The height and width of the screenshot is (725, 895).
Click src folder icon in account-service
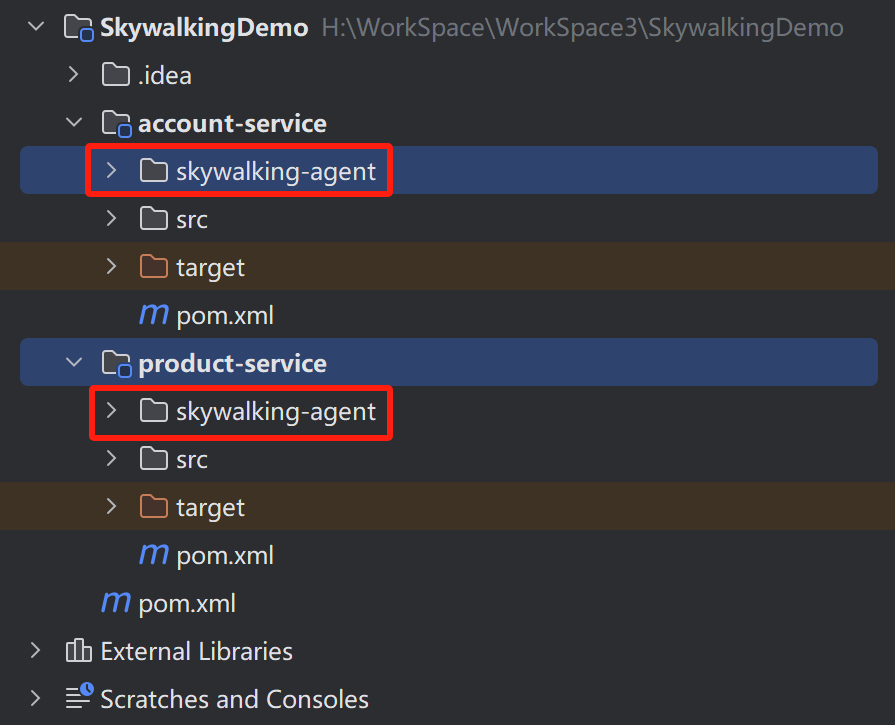pyautogui.click(x=154, y=219)
